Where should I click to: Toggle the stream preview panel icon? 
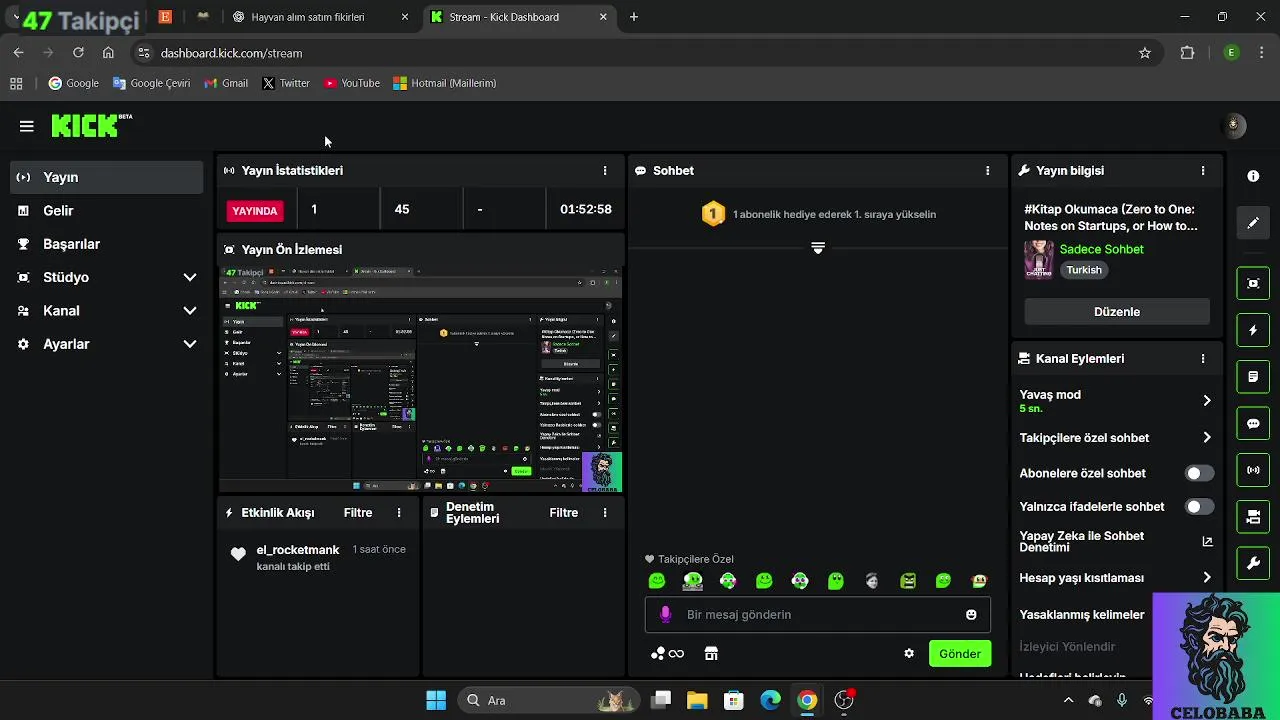[x=1253, y=283]
